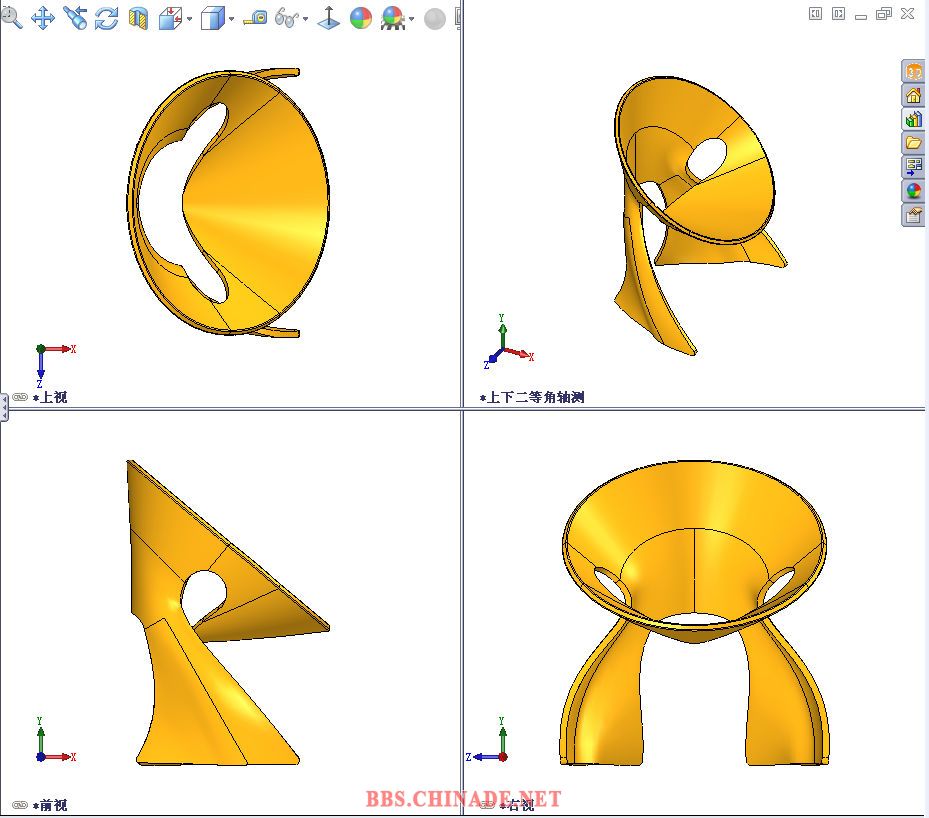Open the Edit Appearance color ball

(361, 18)
